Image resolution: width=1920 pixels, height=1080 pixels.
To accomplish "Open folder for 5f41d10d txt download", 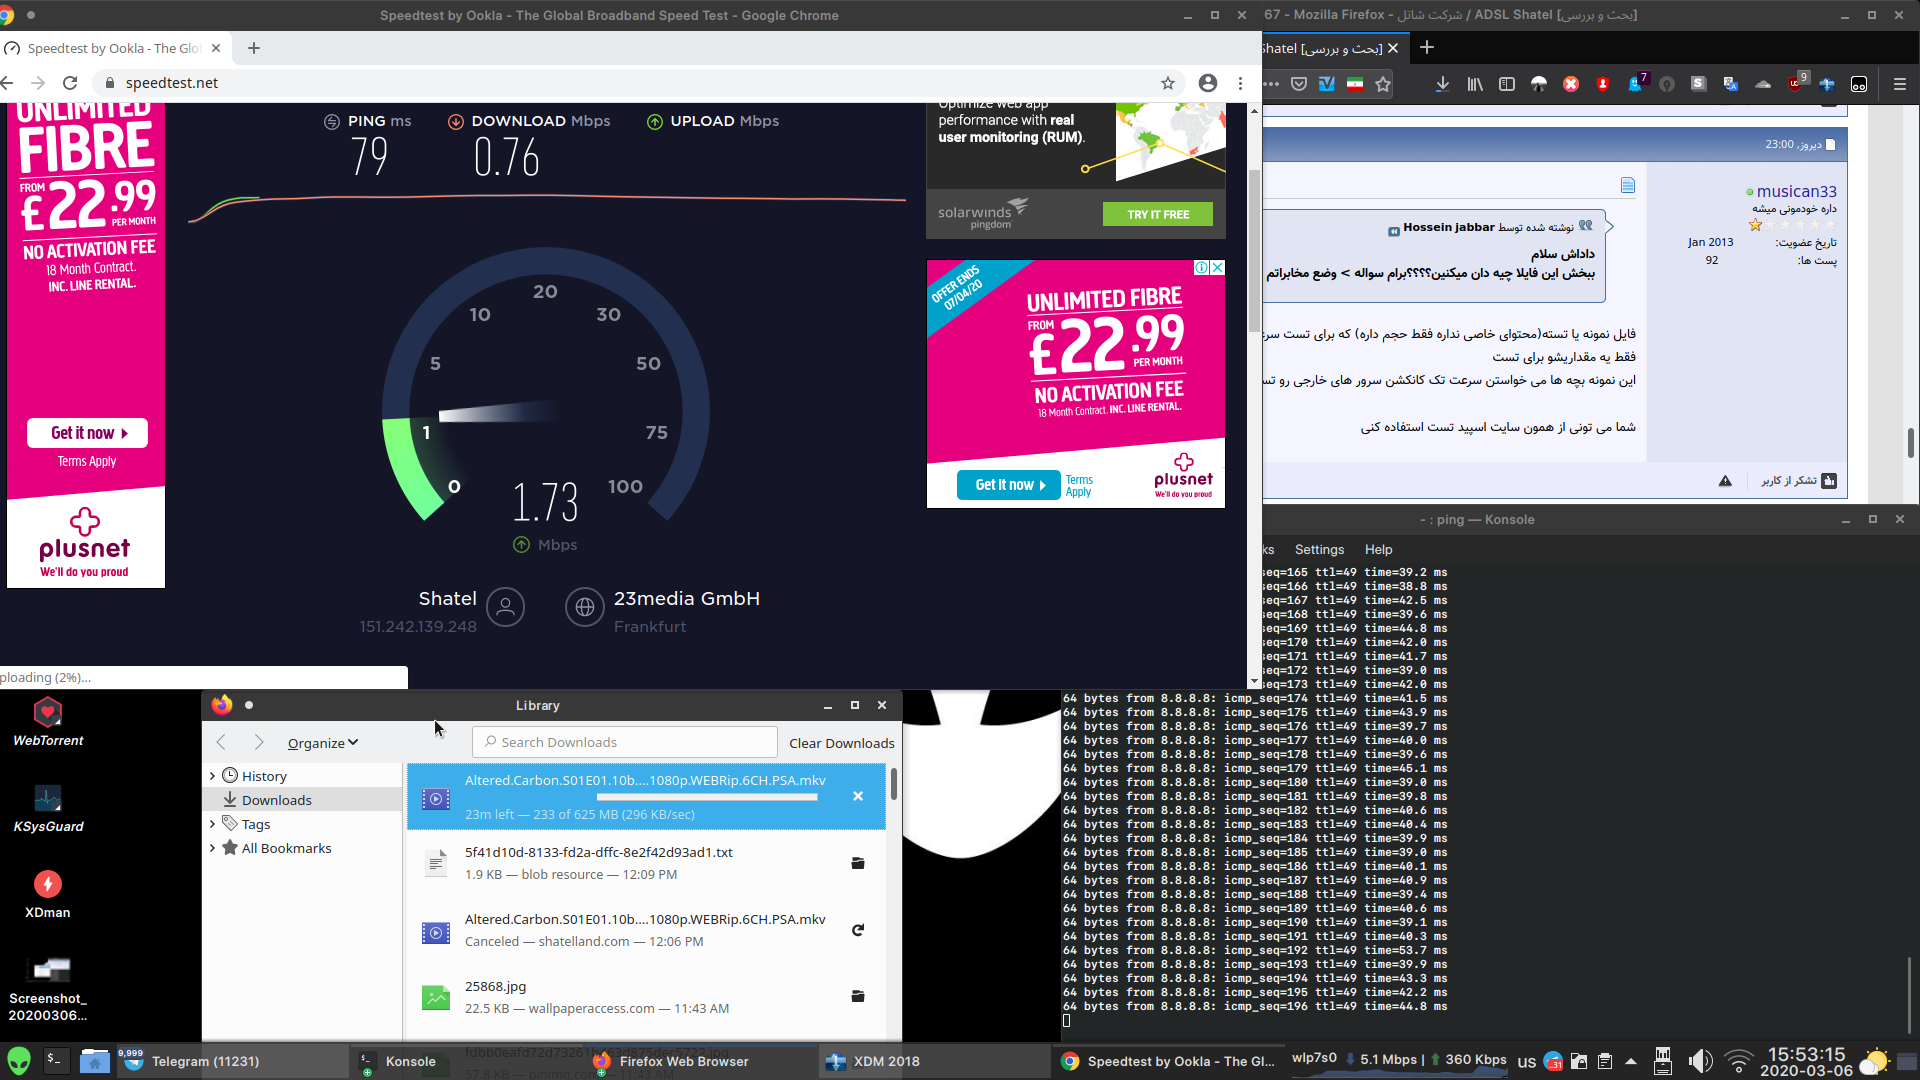I will tap(858, 863).
